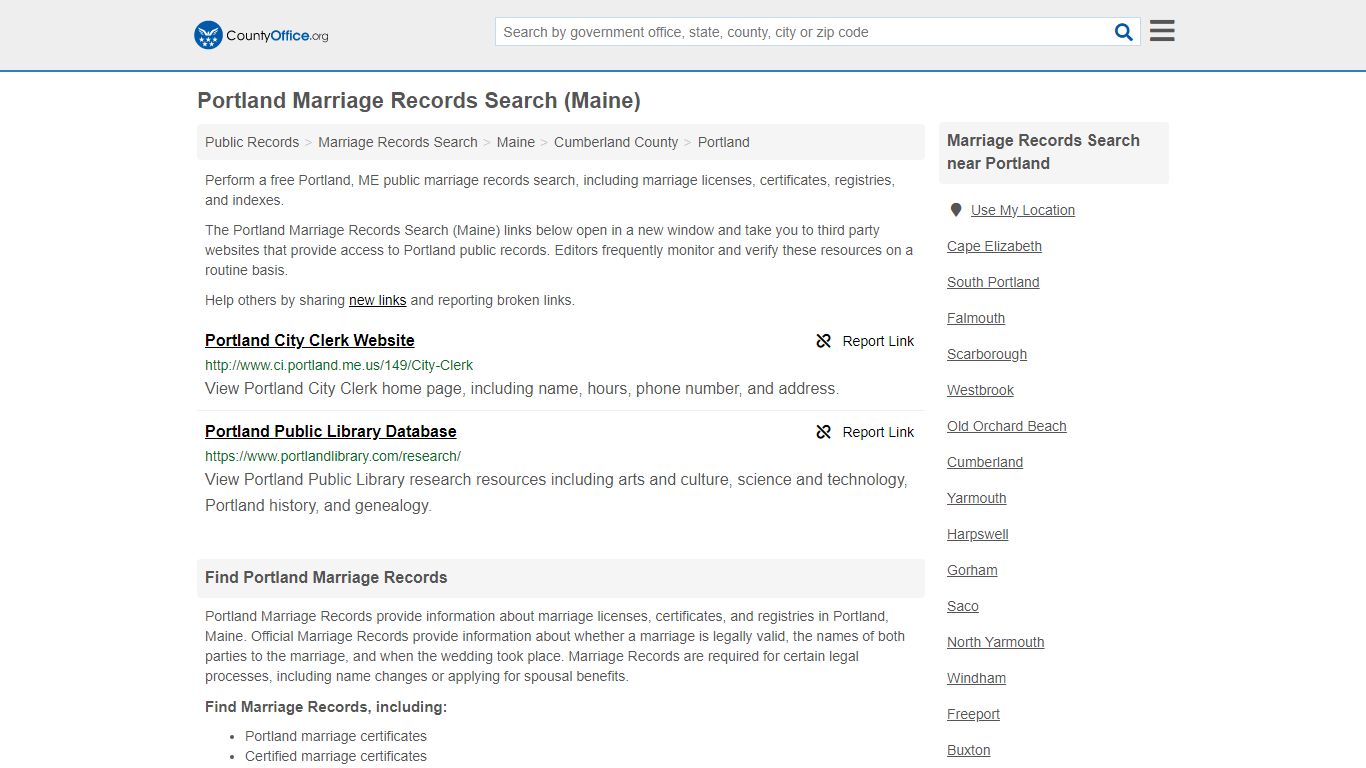Open Yarmouth nearby link
The height and width of the screenshot is (768, 1366).
click(977, 498)
